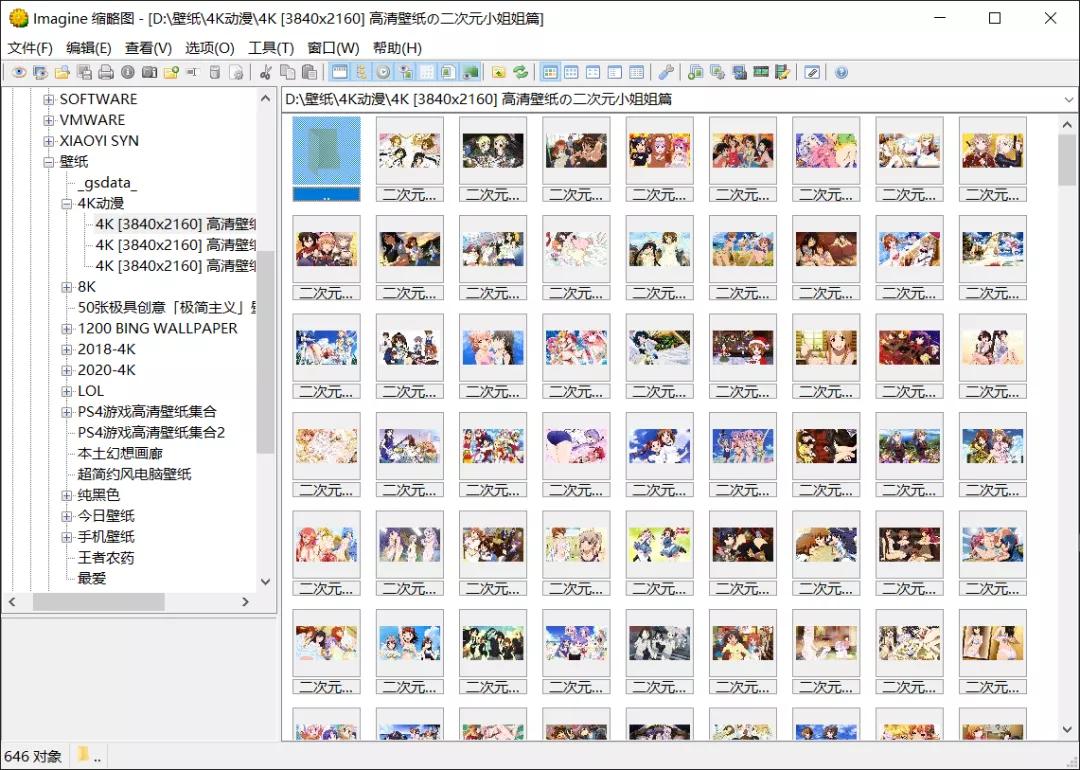Click the copy pages toolbar icon

[x=287, y=72]
